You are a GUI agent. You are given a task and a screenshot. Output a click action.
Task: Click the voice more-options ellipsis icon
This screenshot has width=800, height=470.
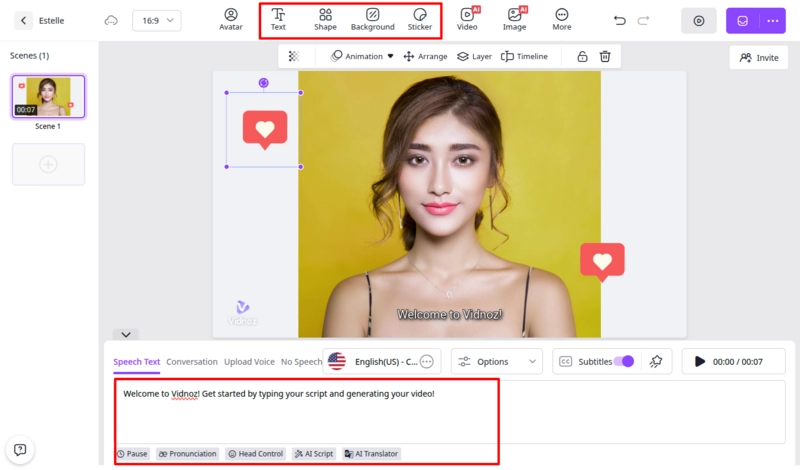[x=427, y=361]
